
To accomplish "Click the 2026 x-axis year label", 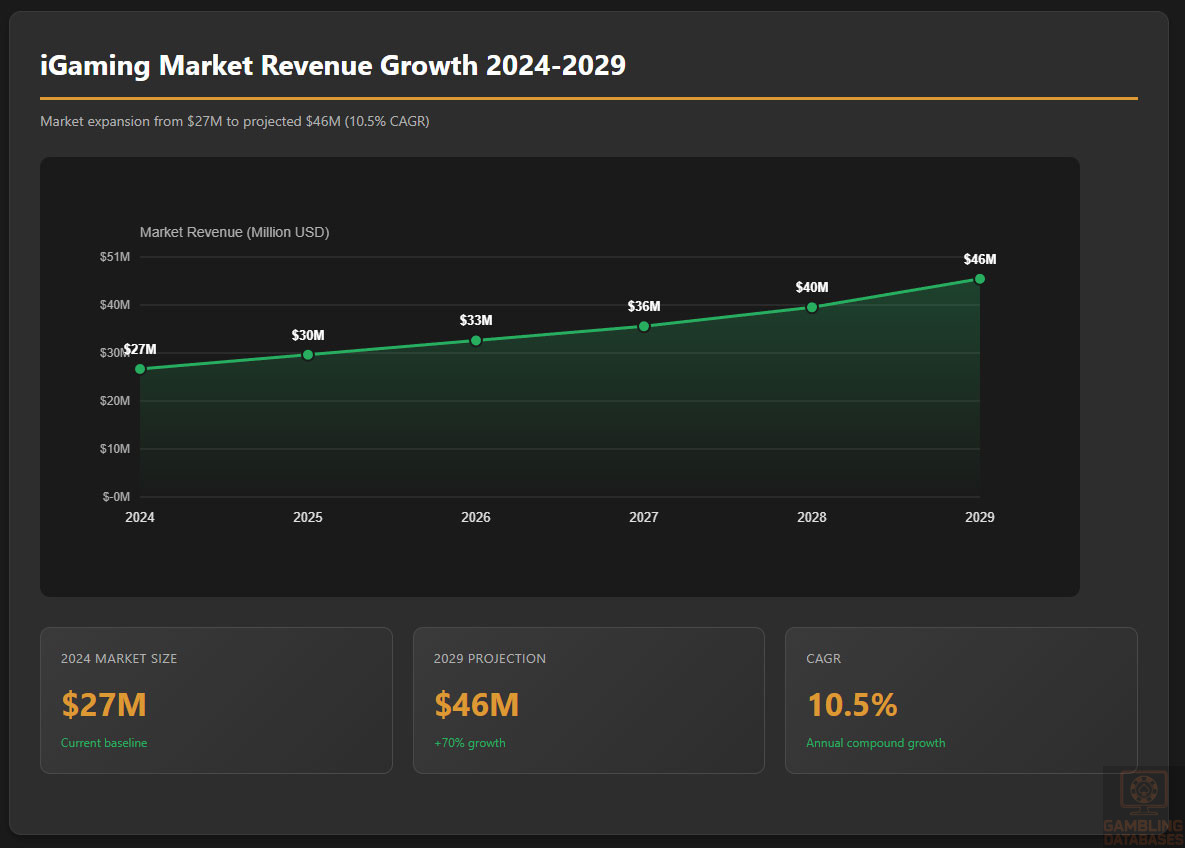I will pyautogui.click(x=476, y=517).
